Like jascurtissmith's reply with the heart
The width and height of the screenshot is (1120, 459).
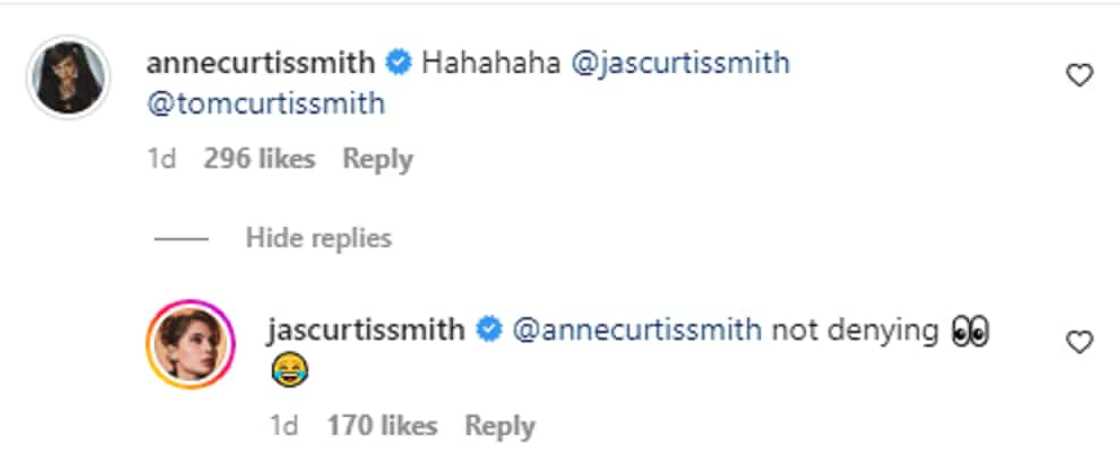click(1080, 343)
